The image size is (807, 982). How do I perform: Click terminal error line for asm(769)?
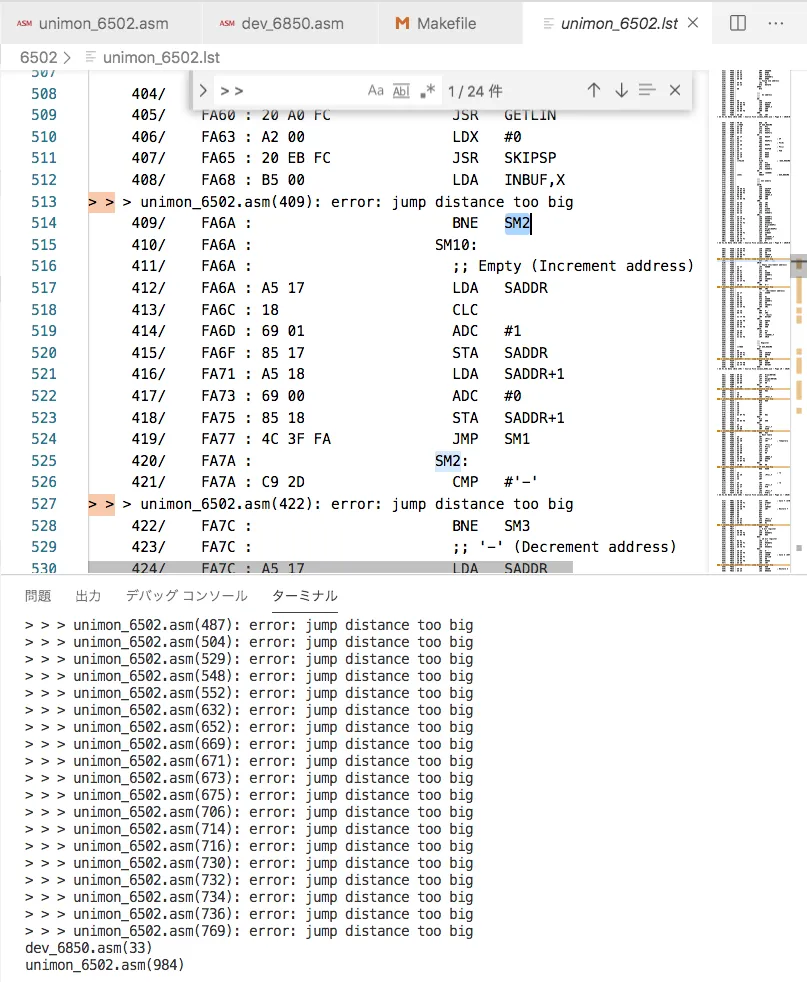249,931
